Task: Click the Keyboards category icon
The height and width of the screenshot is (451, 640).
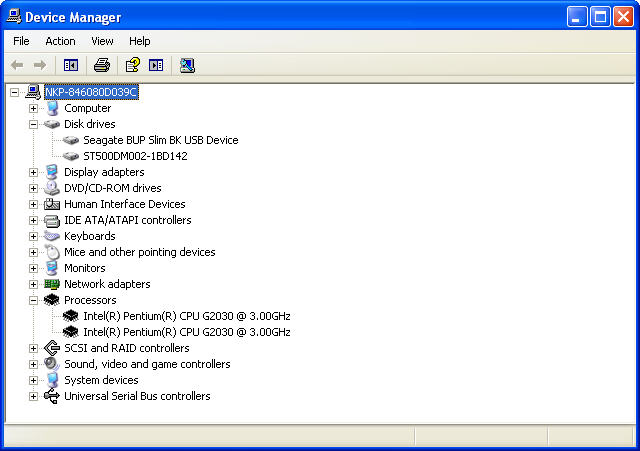Action: point(52,236)
